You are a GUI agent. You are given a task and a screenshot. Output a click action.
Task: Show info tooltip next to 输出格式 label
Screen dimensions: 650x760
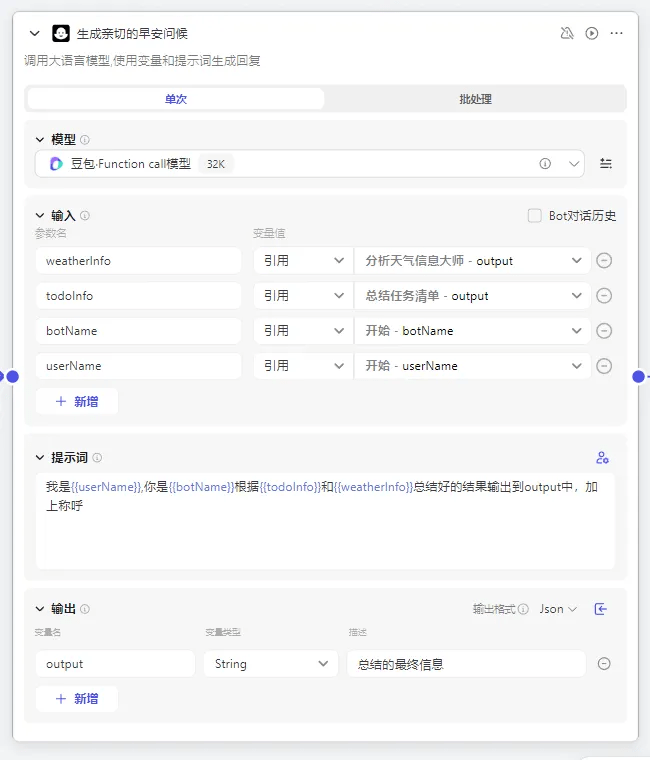pyautogui.click(x=523, y=609)
